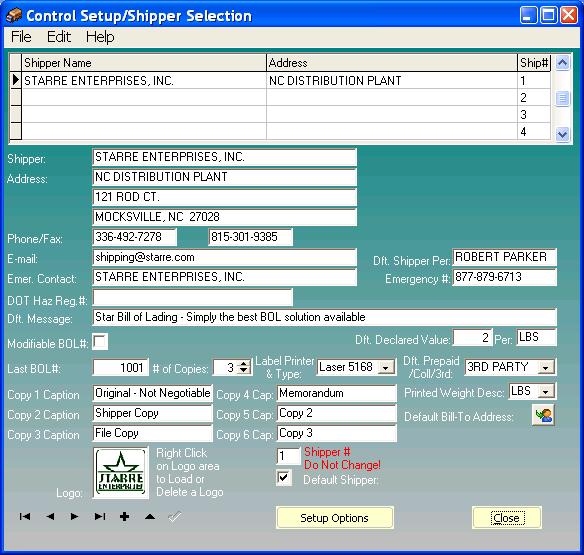Go to first shipper record
The height and width of the screenshot is (555, 584).
coord(25,516)
